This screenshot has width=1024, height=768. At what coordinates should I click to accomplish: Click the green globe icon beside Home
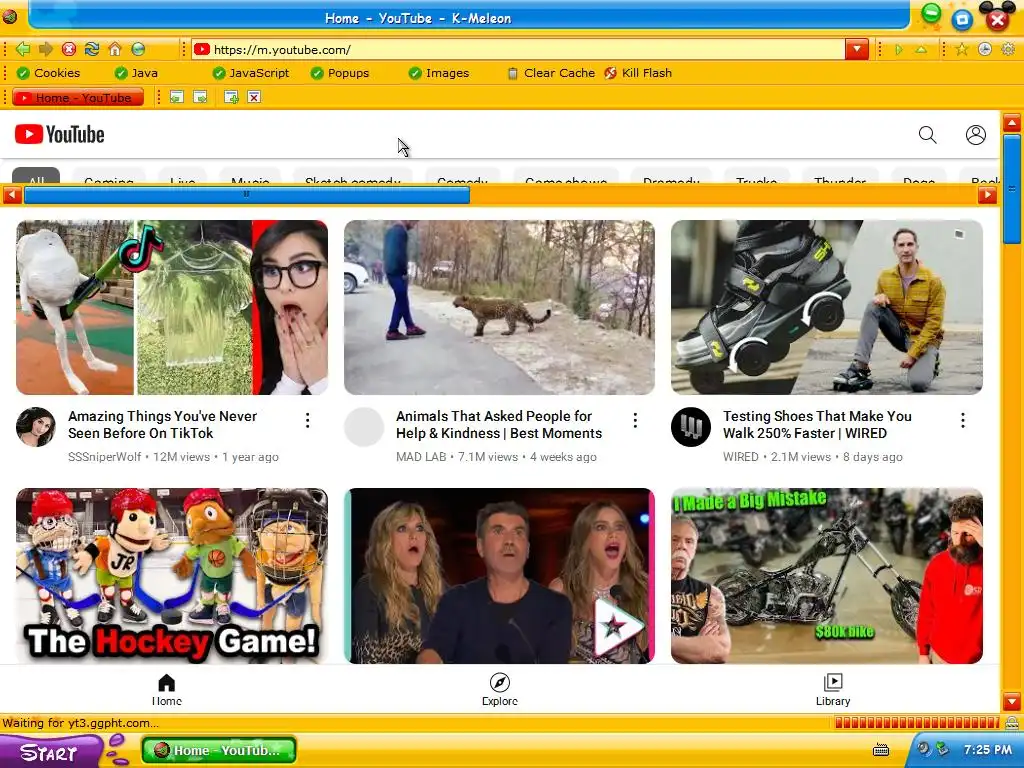point(138,49)
